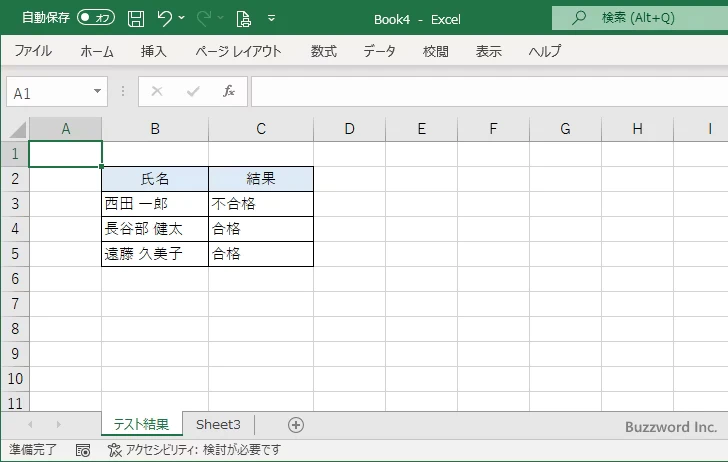Screen dimensions: 728x462
Task: Click the 結果 header cell
Action: pos(261,179)
